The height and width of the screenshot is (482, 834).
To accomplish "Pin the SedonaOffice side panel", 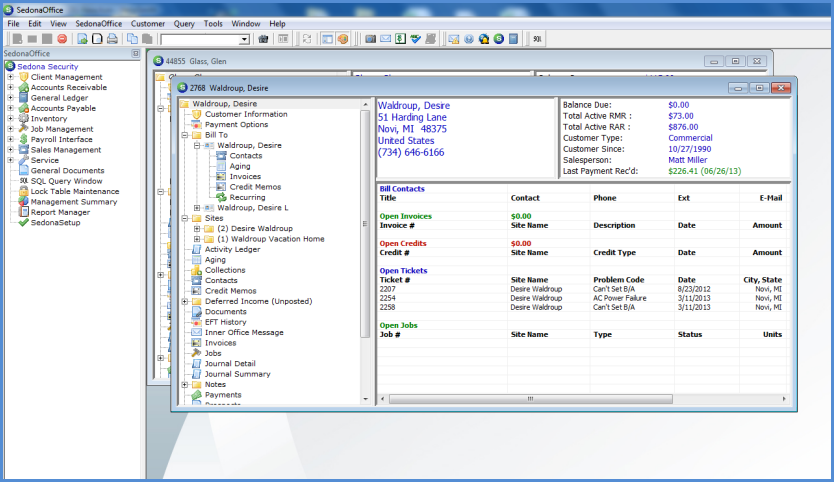I will point(136,54).
